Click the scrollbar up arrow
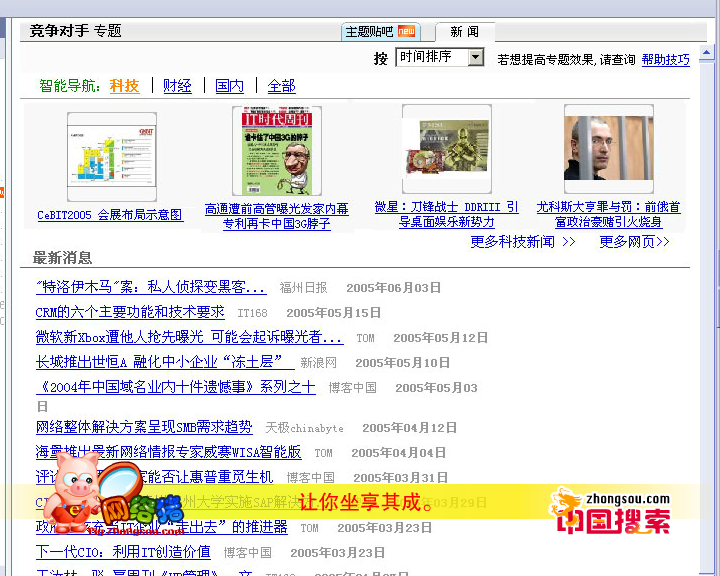Screen dimensions: 720x576 point(707,53)
